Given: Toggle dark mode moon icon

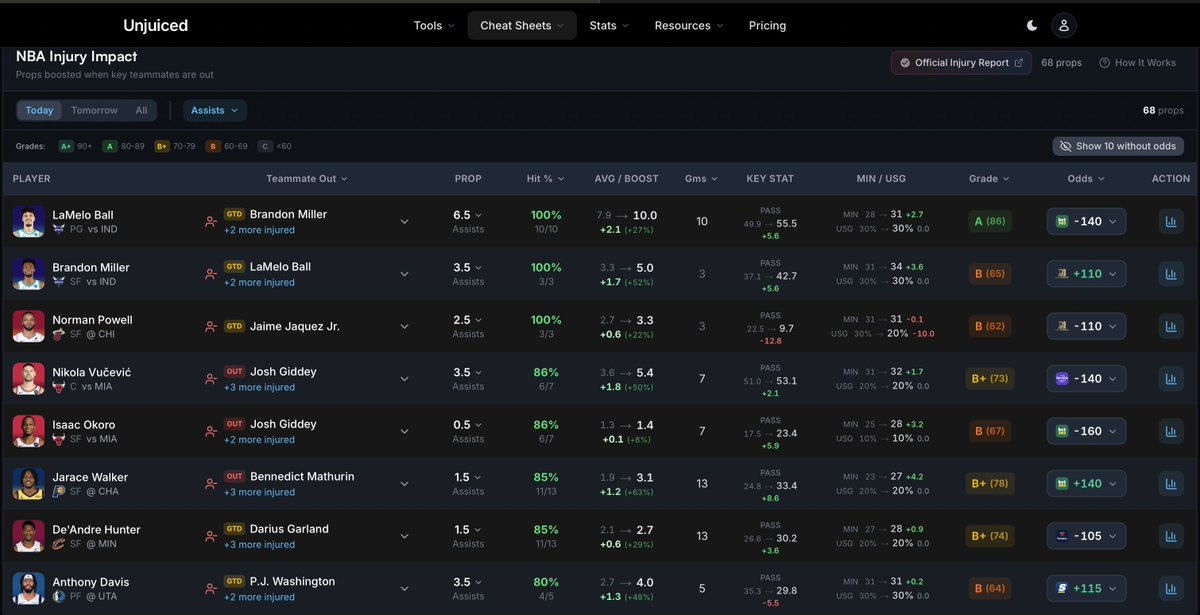Looking at the screenshot, I should 1033,26.
